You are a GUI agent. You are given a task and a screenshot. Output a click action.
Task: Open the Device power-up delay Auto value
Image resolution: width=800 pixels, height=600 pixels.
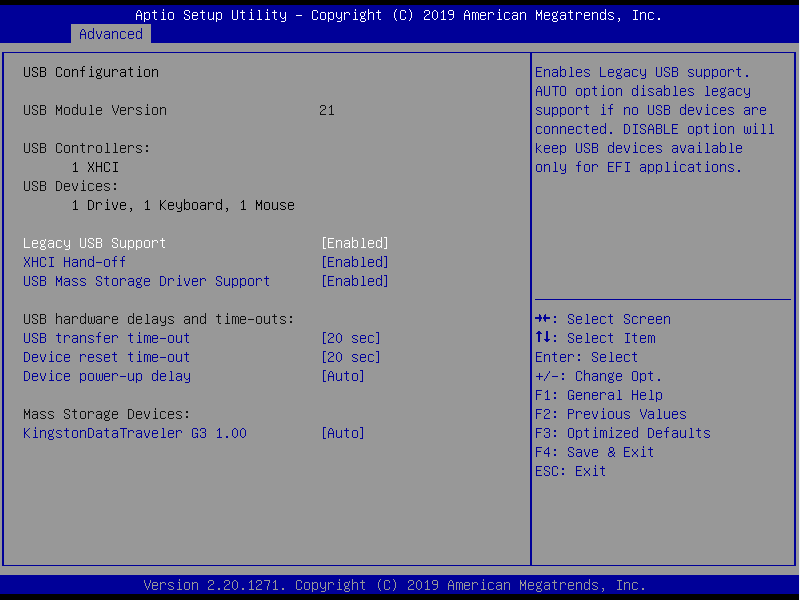[x=342, y=376]
